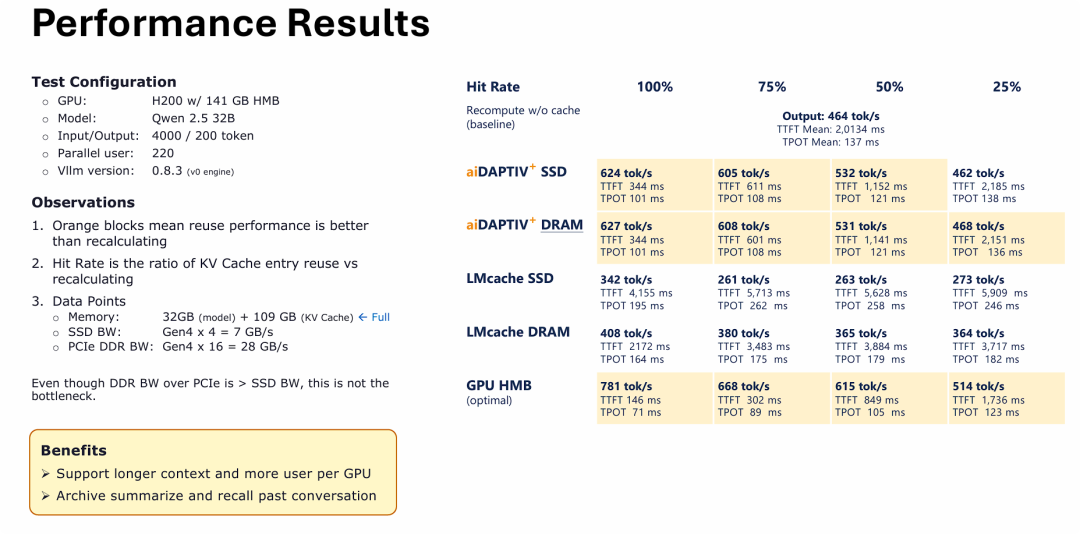This screenshot has height=534, width=1080.
Task: Click the Performance Results title
Action: pos(231,24)
